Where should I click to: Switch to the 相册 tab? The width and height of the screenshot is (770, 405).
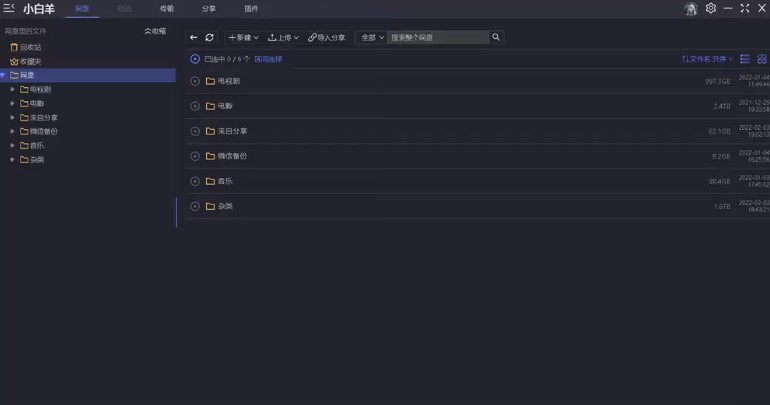point(124,9)
